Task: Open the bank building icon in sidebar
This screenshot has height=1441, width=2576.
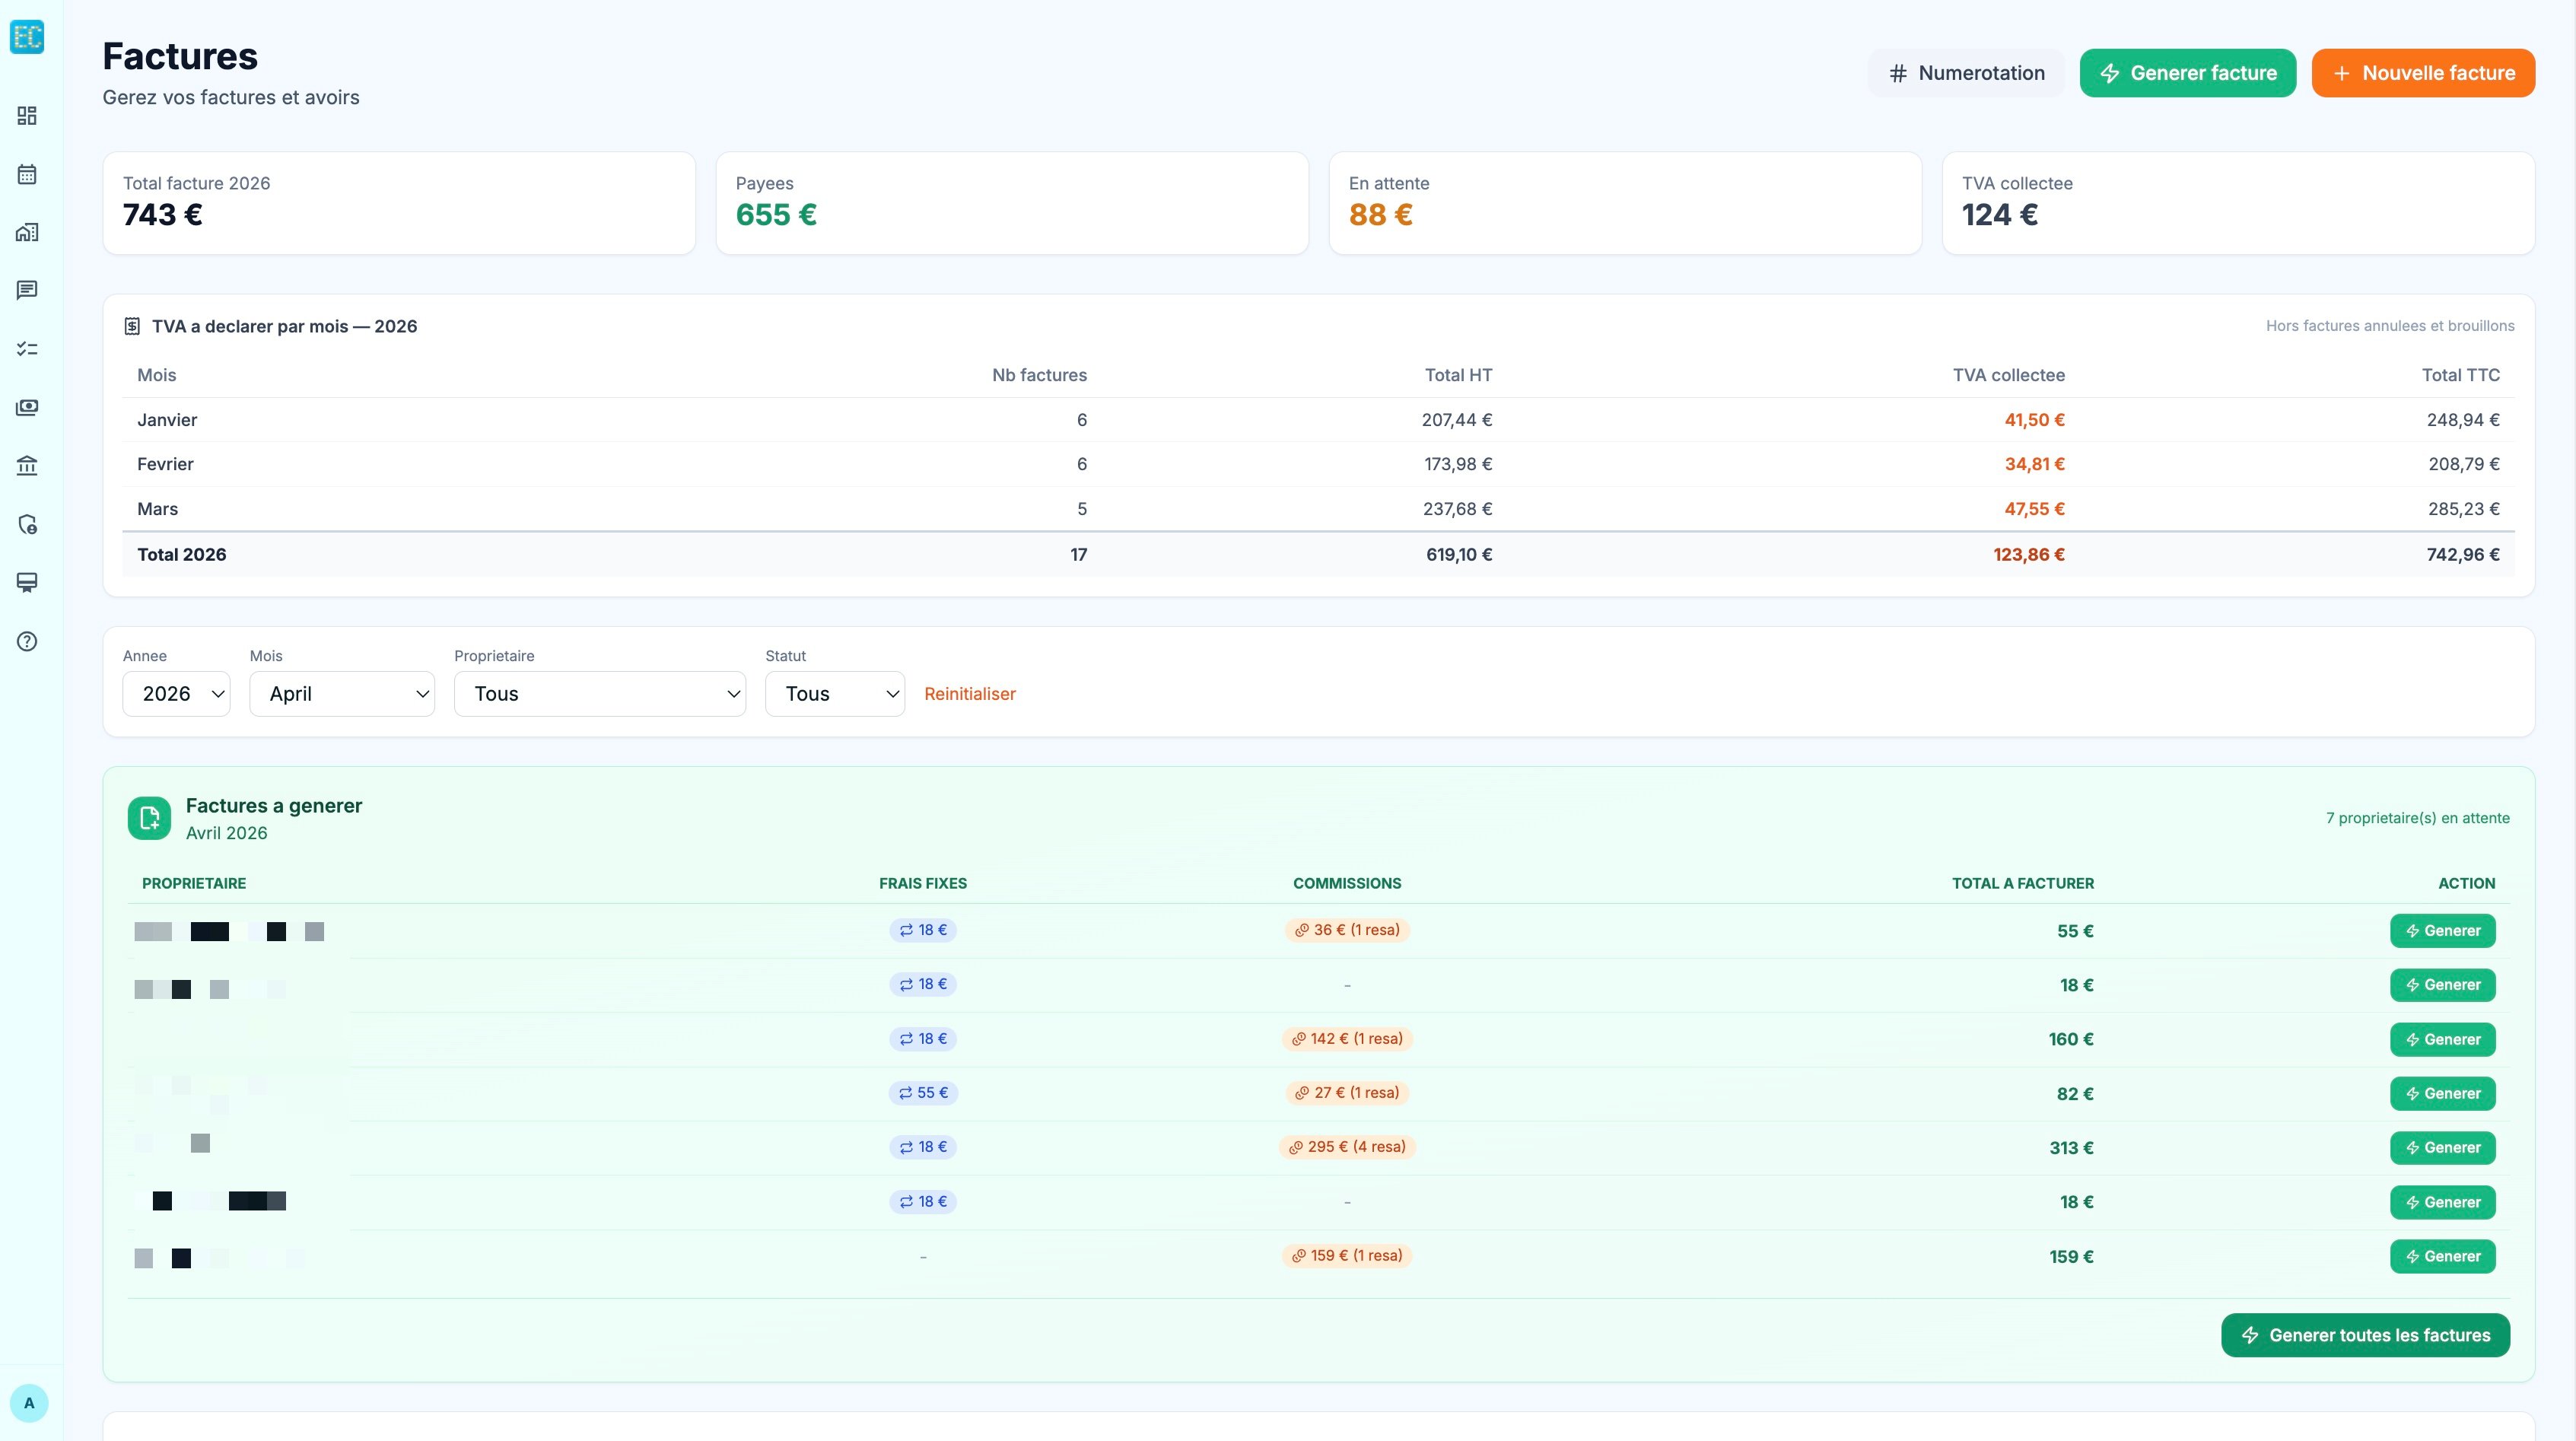Action: point(27,465)
